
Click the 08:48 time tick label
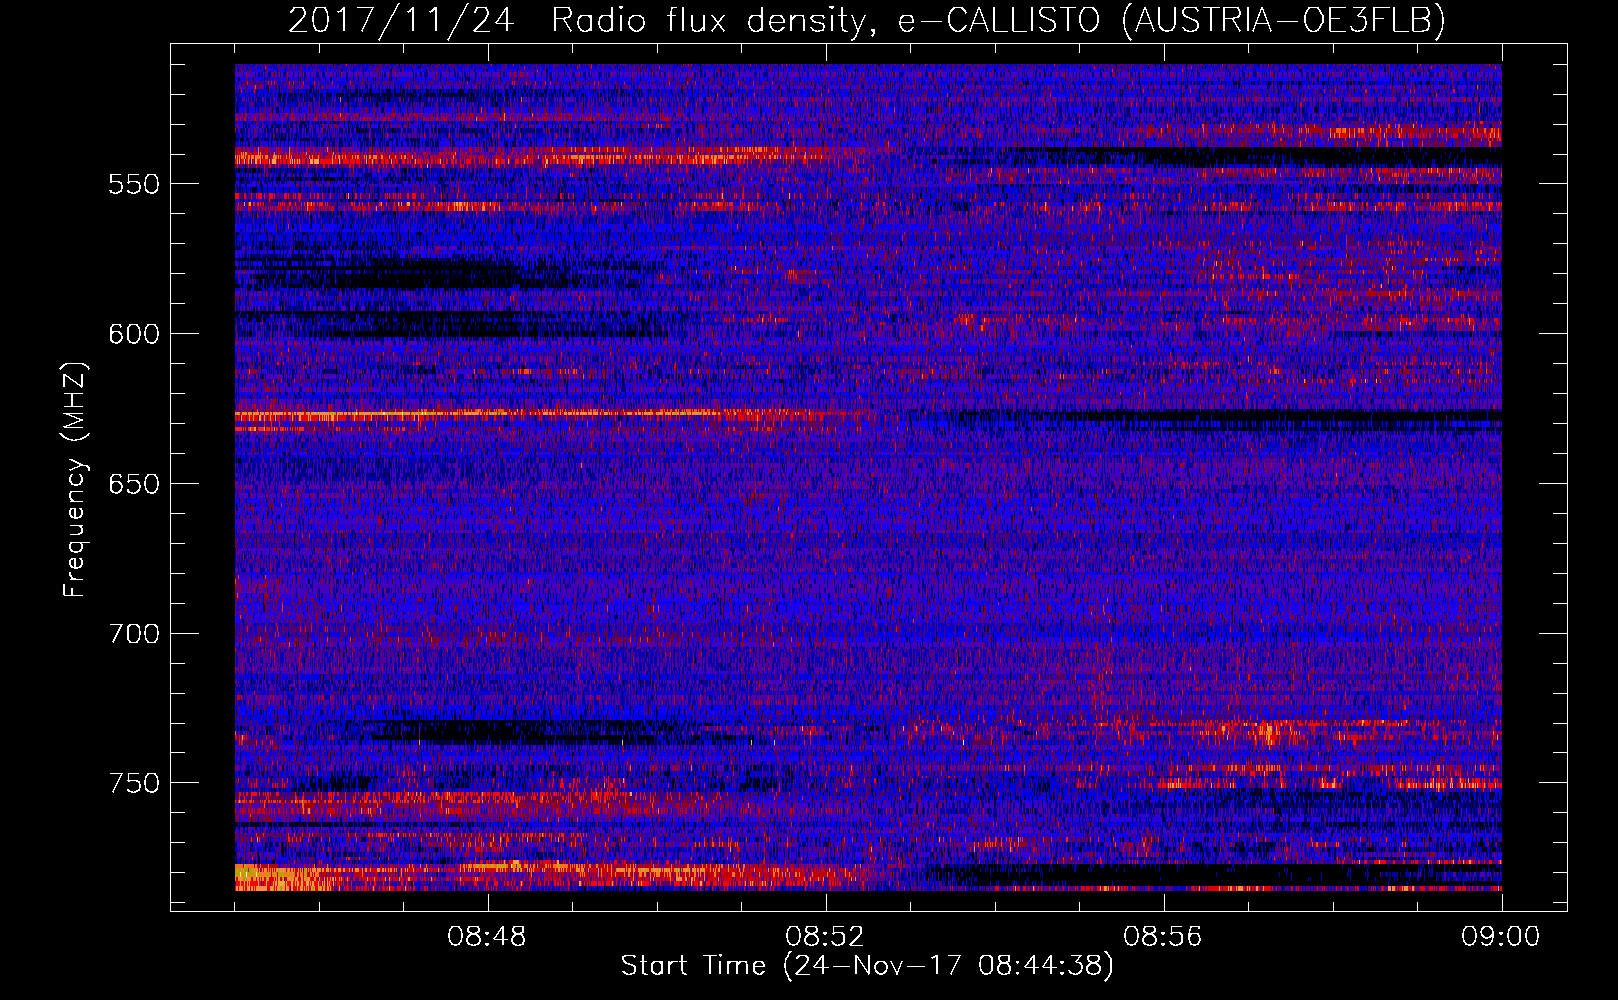click(488, 937)
